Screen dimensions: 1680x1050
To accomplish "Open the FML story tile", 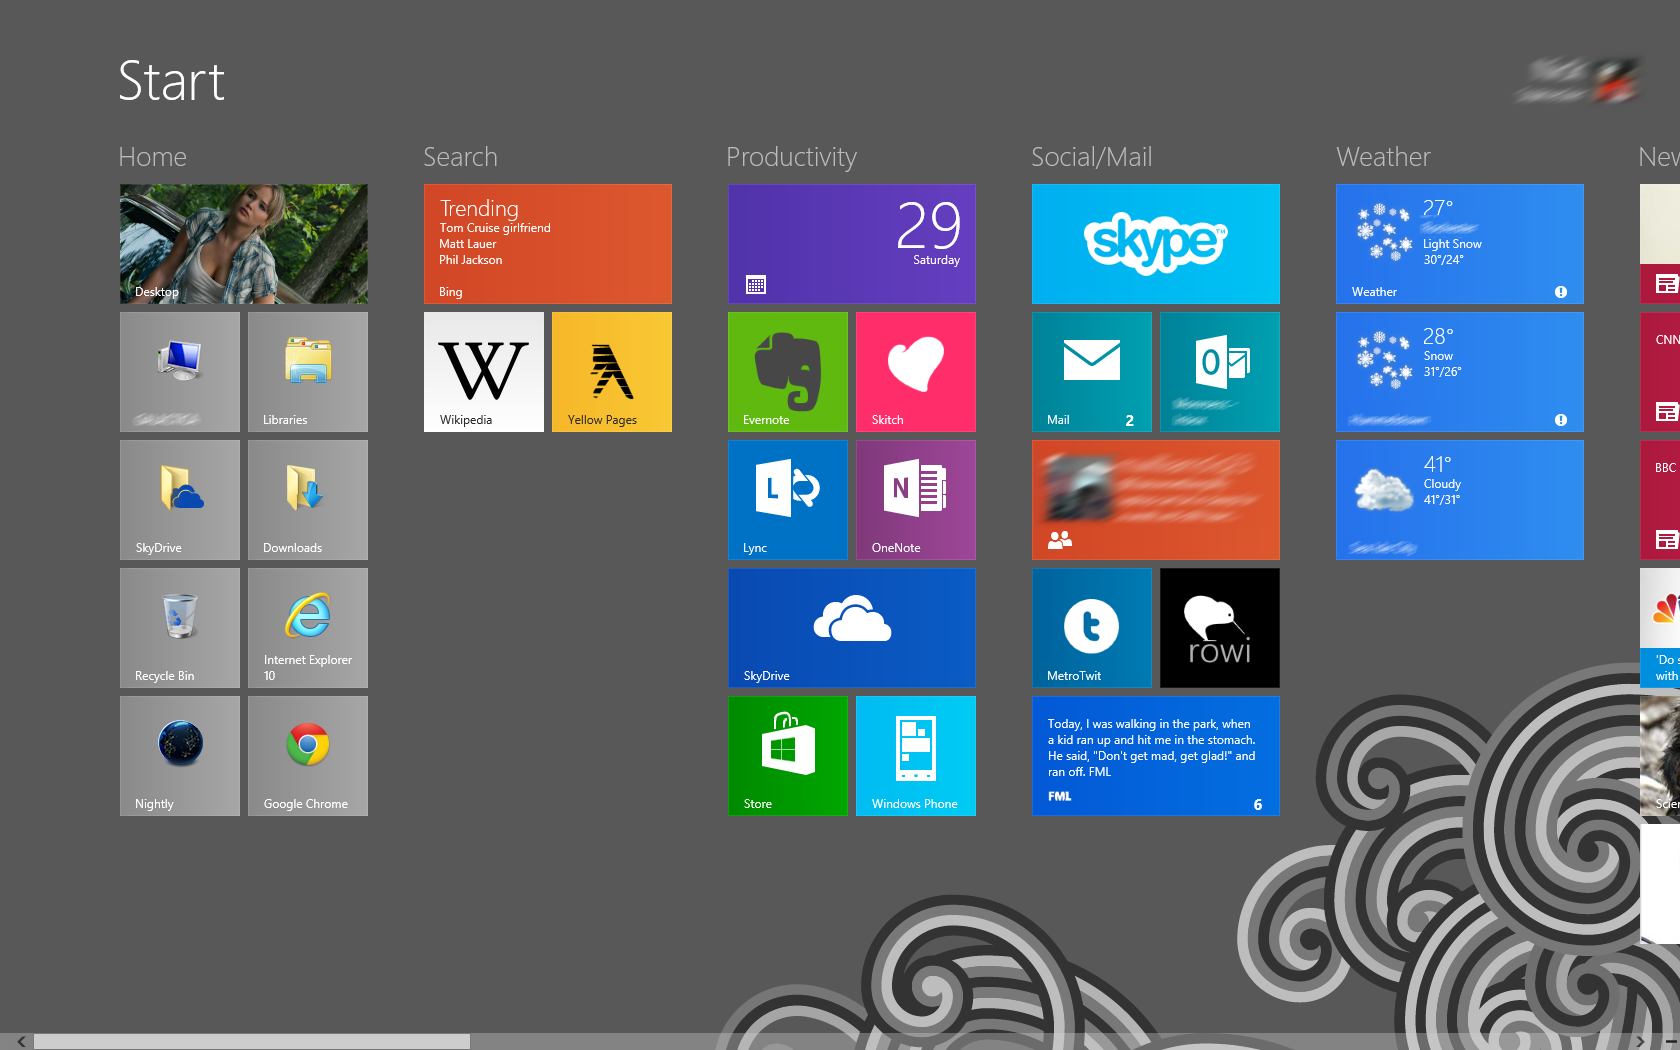I will tap(1156, 756).
